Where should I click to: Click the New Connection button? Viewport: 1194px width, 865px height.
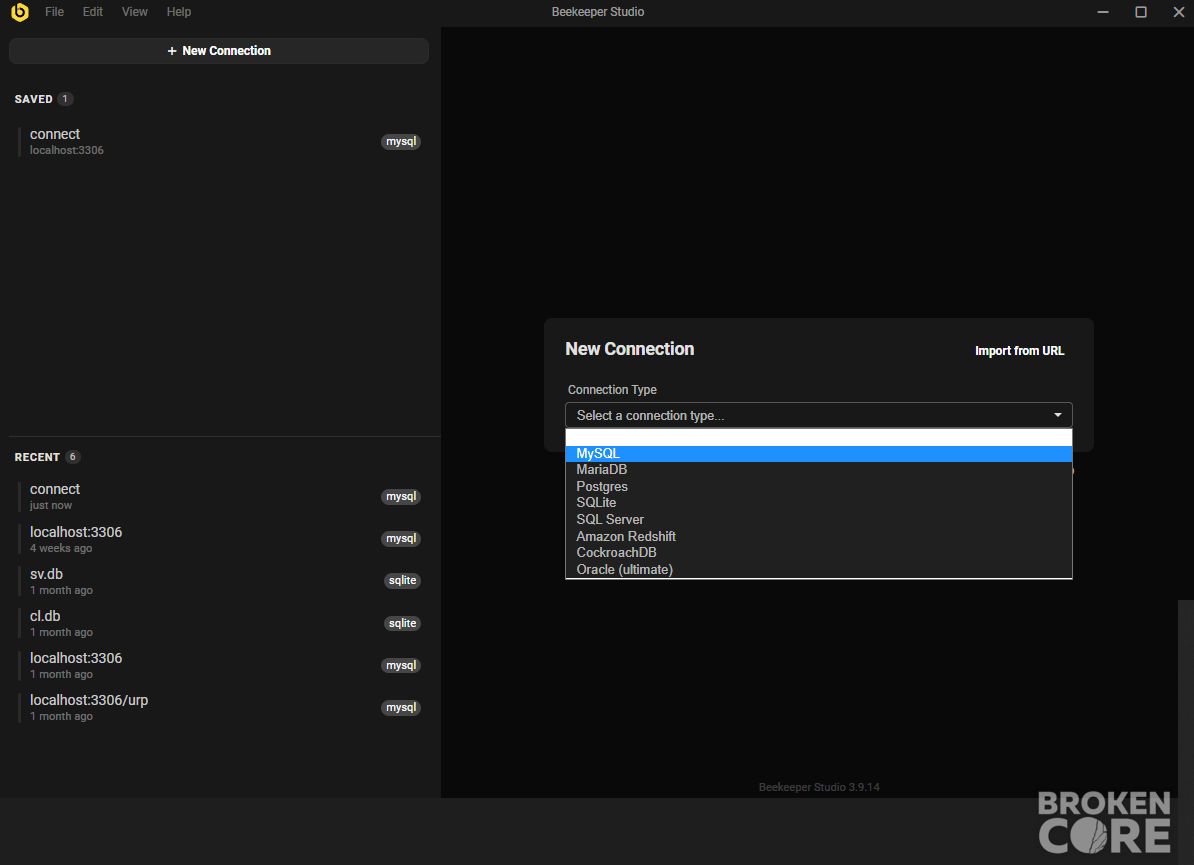pyautogui.click(x=219, y=51)
